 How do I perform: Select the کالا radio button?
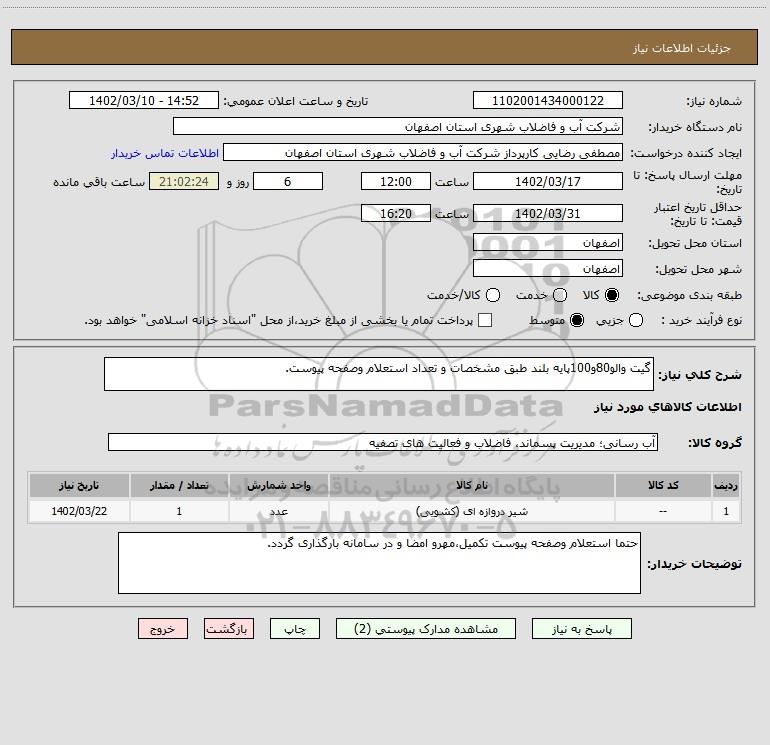612,295
